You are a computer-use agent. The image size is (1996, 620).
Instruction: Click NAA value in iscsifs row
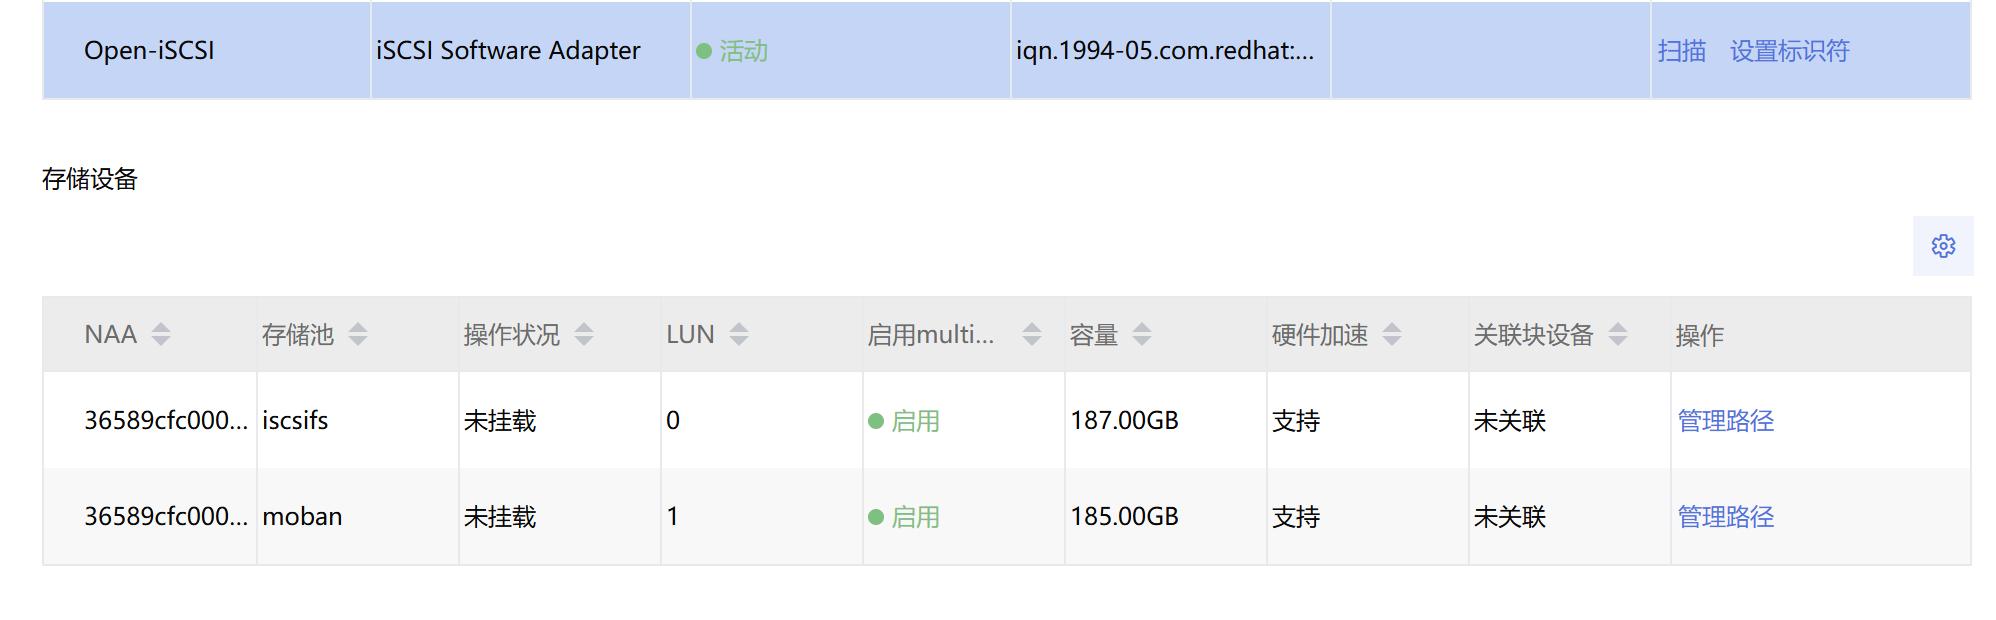tap(165, 421)
